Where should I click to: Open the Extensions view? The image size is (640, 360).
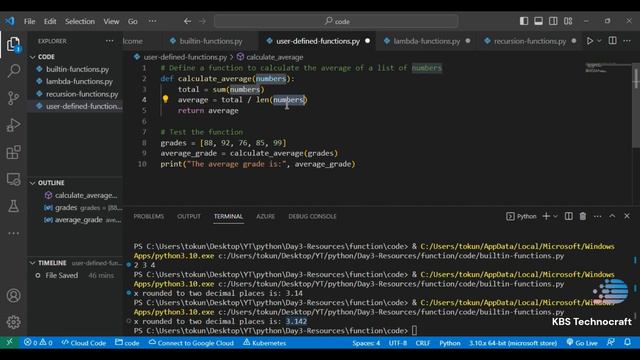[x=13, y=152]
